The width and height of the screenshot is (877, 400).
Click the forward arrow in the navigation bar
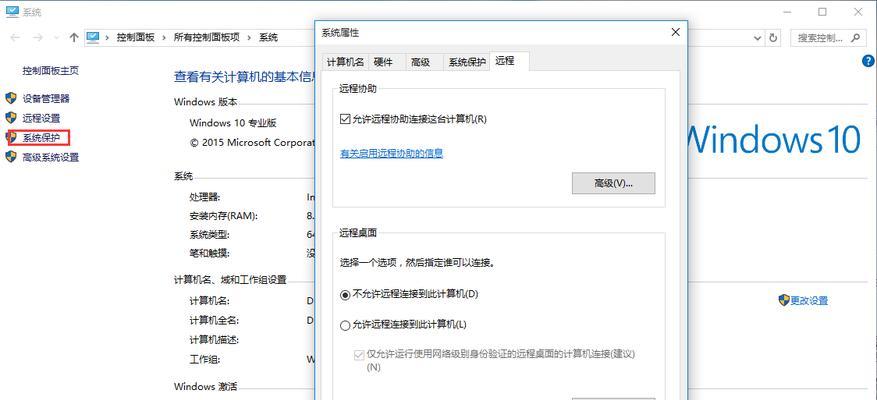pyautogui.click(x=38, y=37)
